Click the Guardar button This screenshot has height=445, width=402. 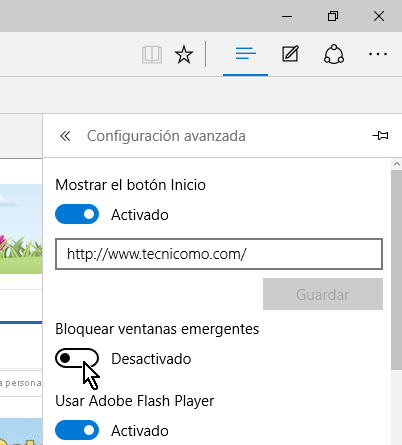[x=323, y=294]
